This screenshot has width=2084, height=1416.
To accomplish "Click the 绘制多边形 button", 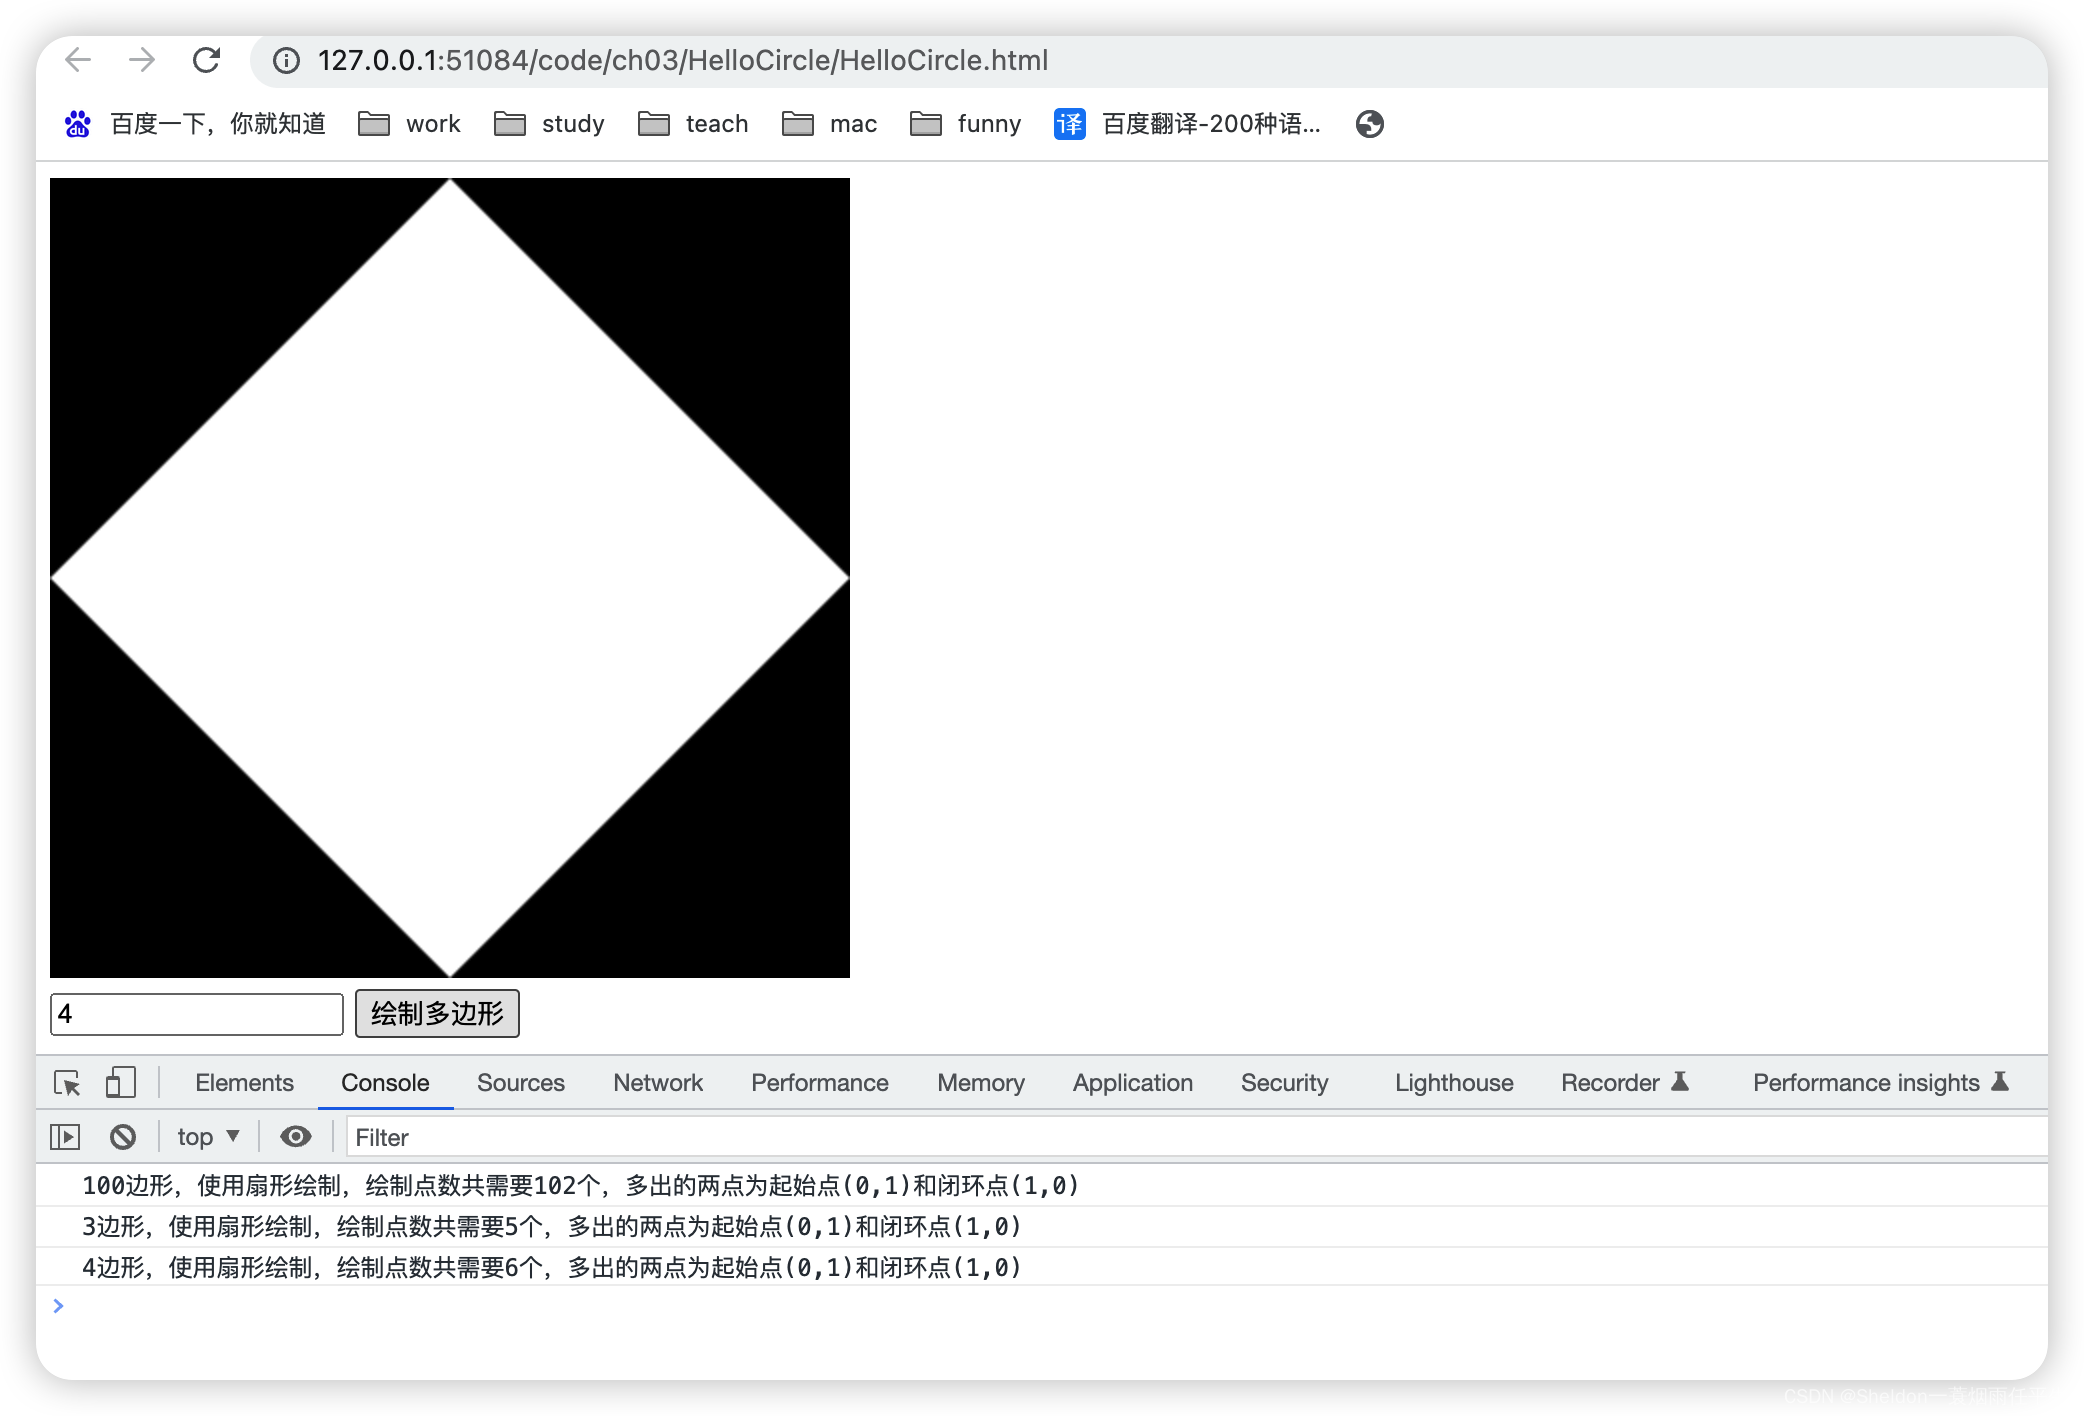I will [437, 1014].
